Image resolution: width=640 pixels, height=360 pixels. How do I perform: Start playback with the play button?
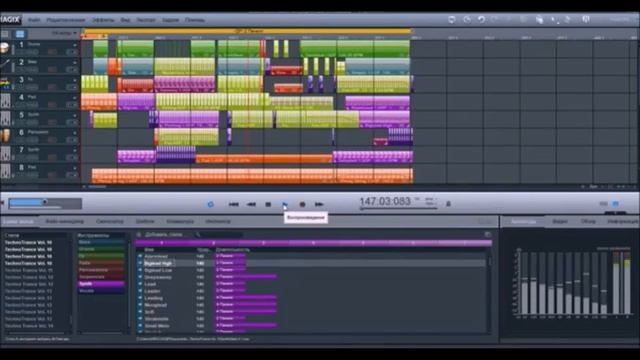click(285, 204)
